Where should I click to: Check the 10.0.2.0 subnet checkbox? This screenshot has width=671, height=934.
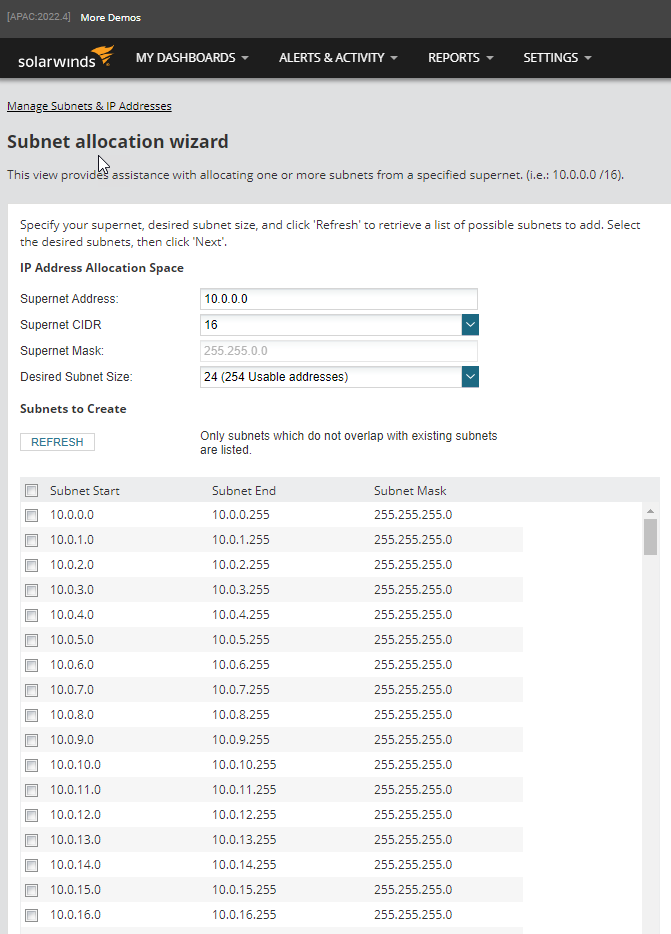[32, 565]
